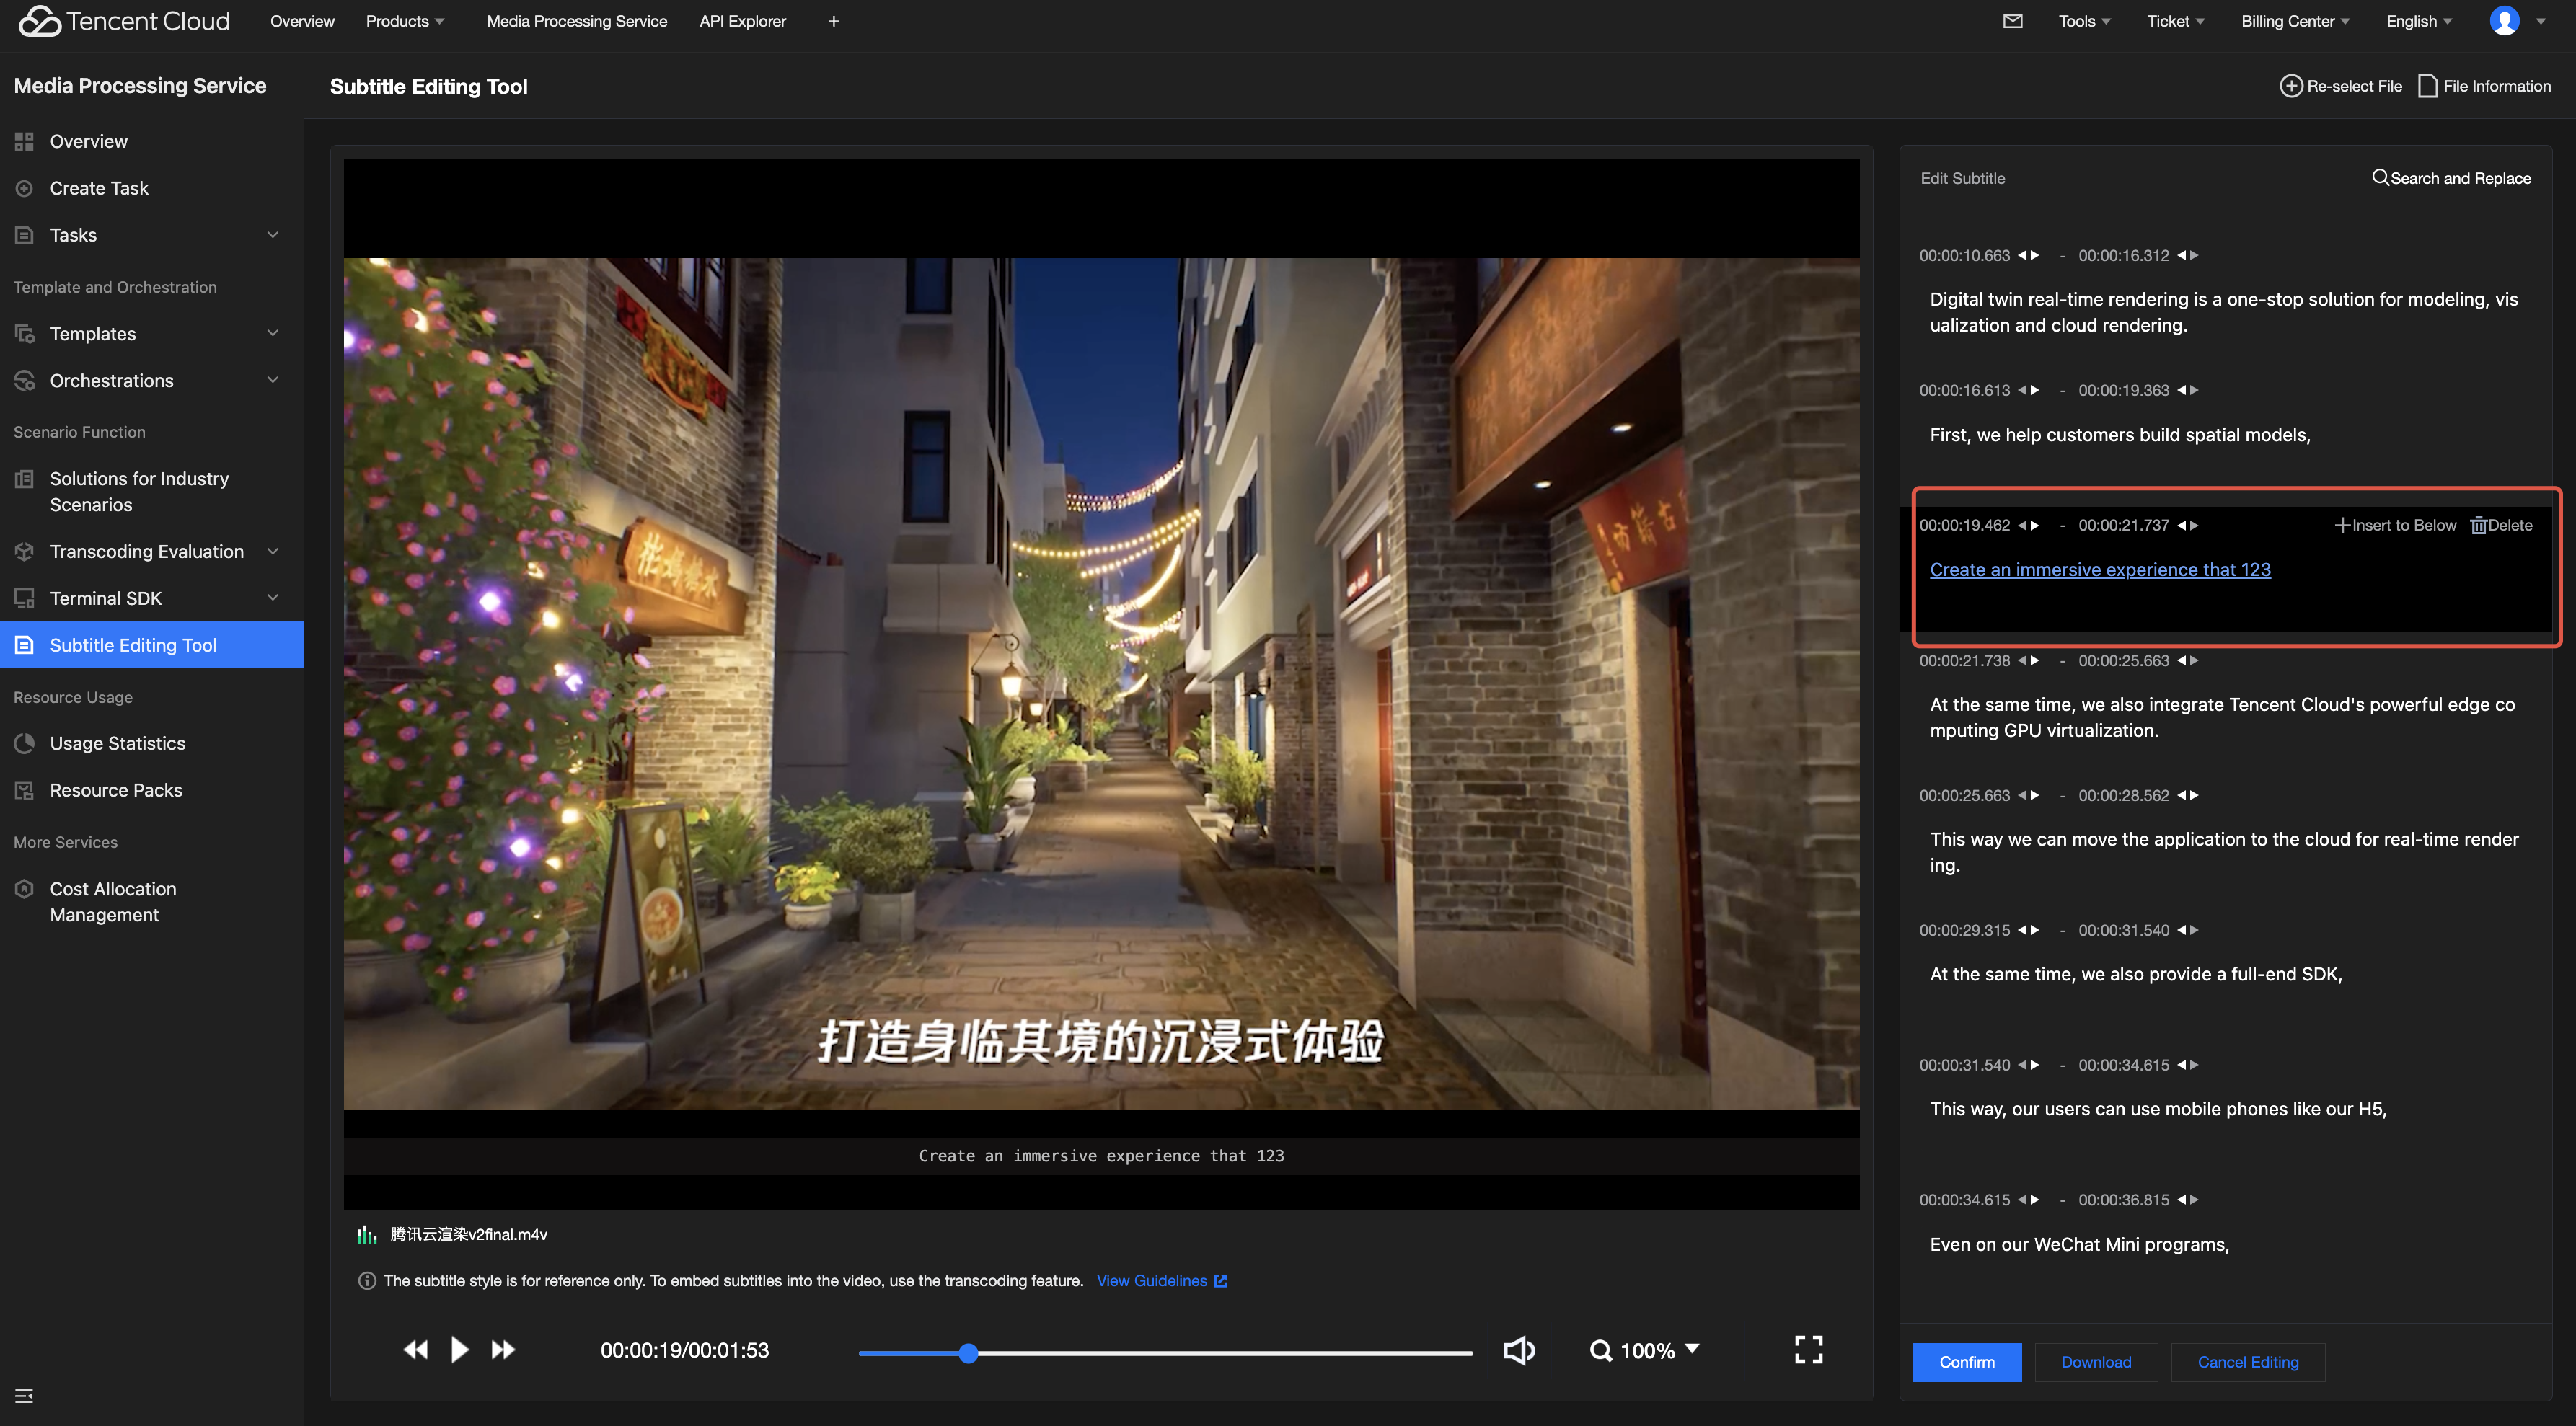Click the Confirm button
This screenshot has height=1426, width=2576.
(1966, 1362)
